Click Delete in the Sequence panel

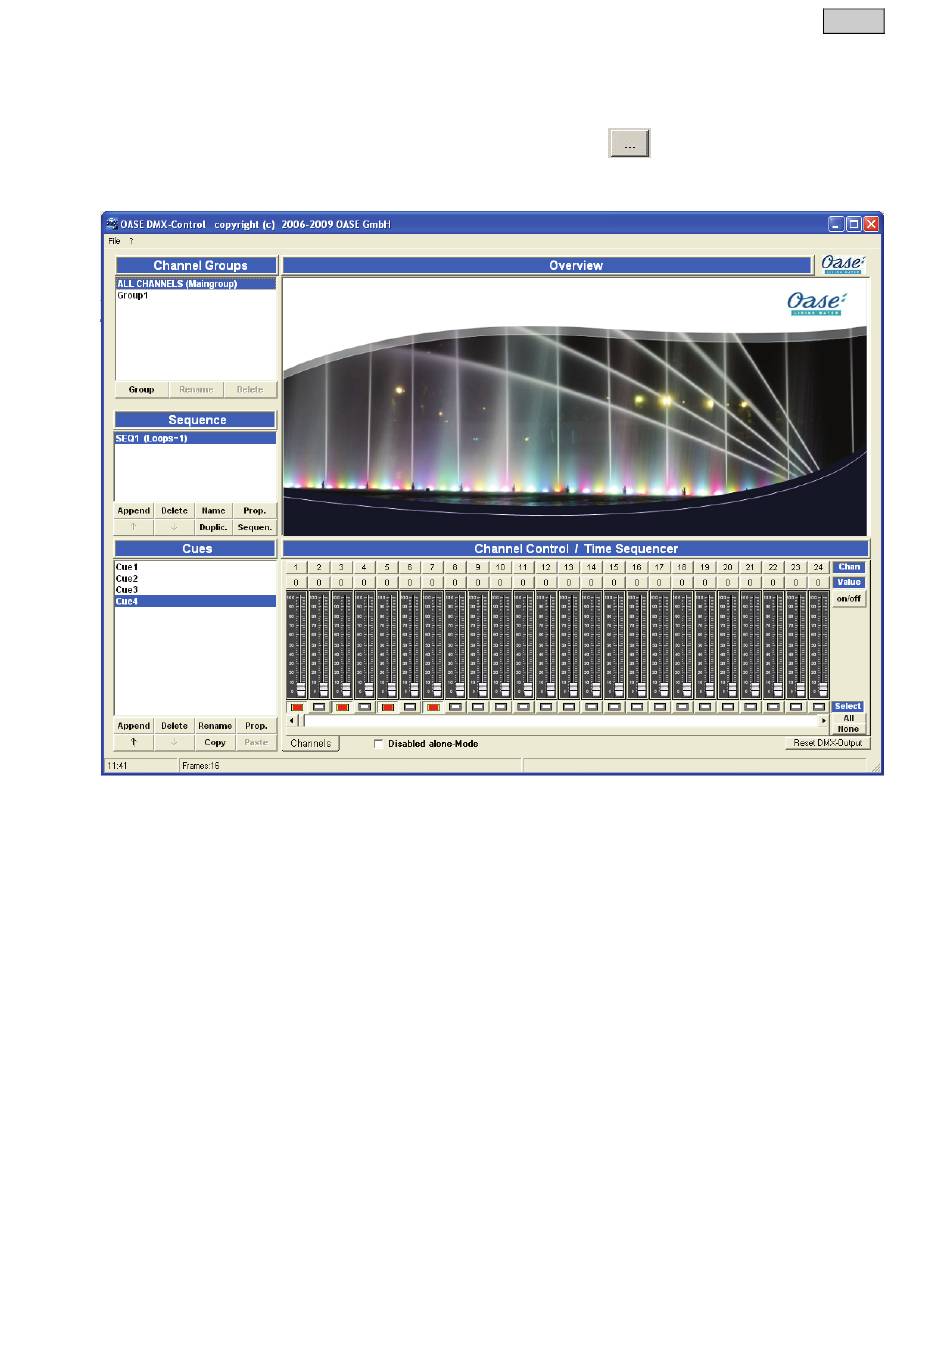(x=174, y=511)
